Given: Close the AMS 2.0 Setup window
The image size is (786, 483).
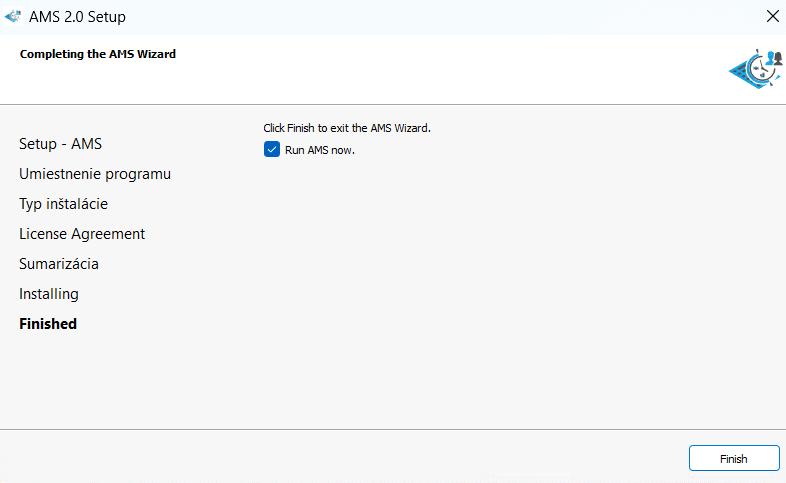Looking at the screenshot, I should (x=772, y=16).
